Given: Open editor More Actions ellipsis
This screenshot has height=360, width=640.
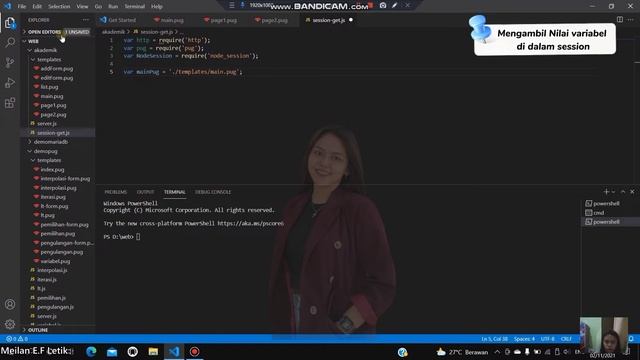Looking at the screenshot, I should [631, 20].
